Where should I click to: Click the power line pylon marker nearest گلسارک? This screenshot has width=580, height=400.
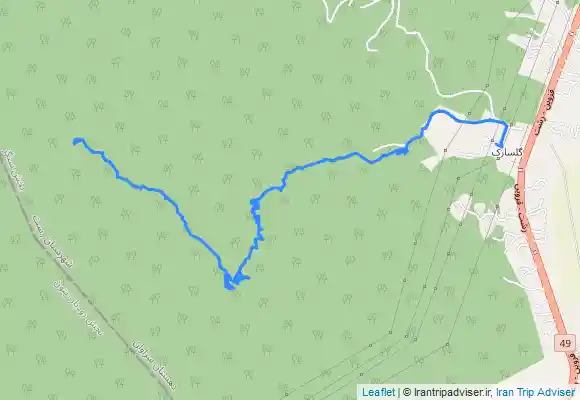click(493, 140)
